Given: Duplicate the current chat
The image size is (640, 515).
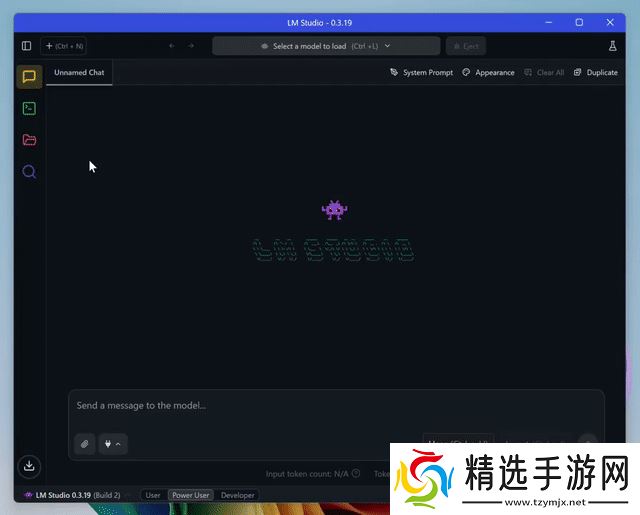Looking at the screenshot, I should click(596, 73).
